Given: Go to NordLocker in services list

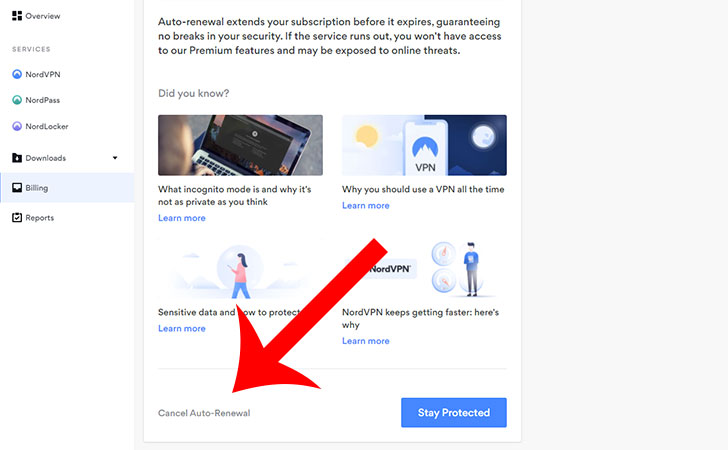Looking at the screenshot, I should tap(40, 126).
